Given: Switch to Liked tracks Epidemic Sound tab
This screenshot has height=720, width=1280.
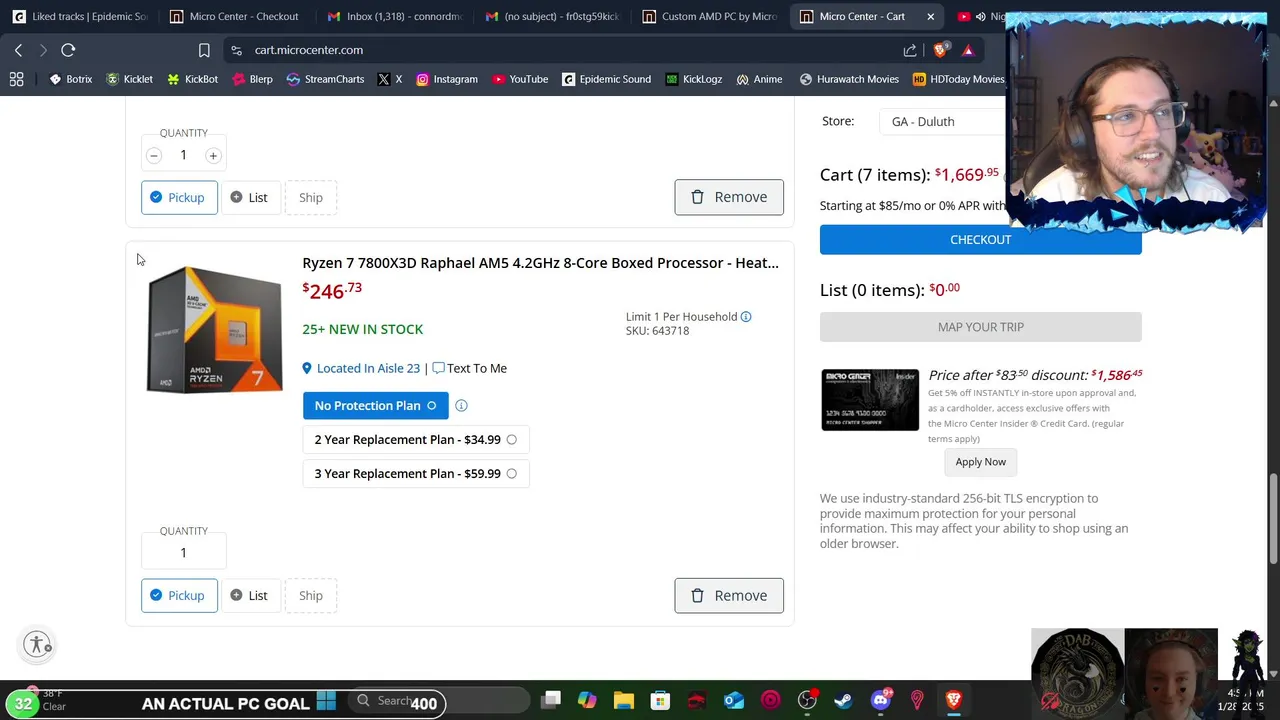Looking at the screenshot, I should tap(80, 16).
